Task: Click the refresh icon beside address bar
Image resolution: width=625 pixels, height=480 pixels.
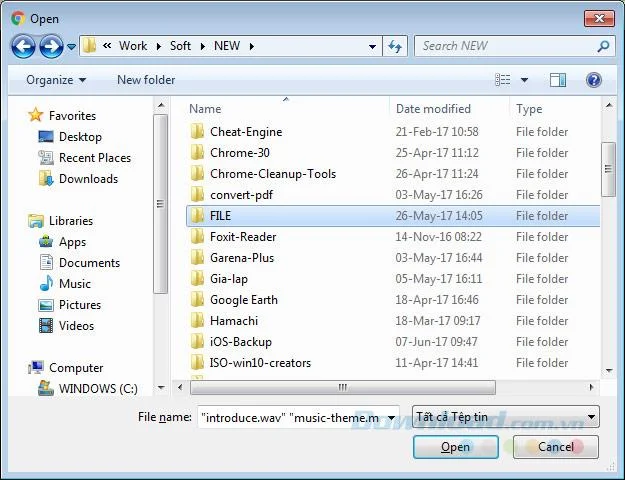Action: tap(395, 46)
